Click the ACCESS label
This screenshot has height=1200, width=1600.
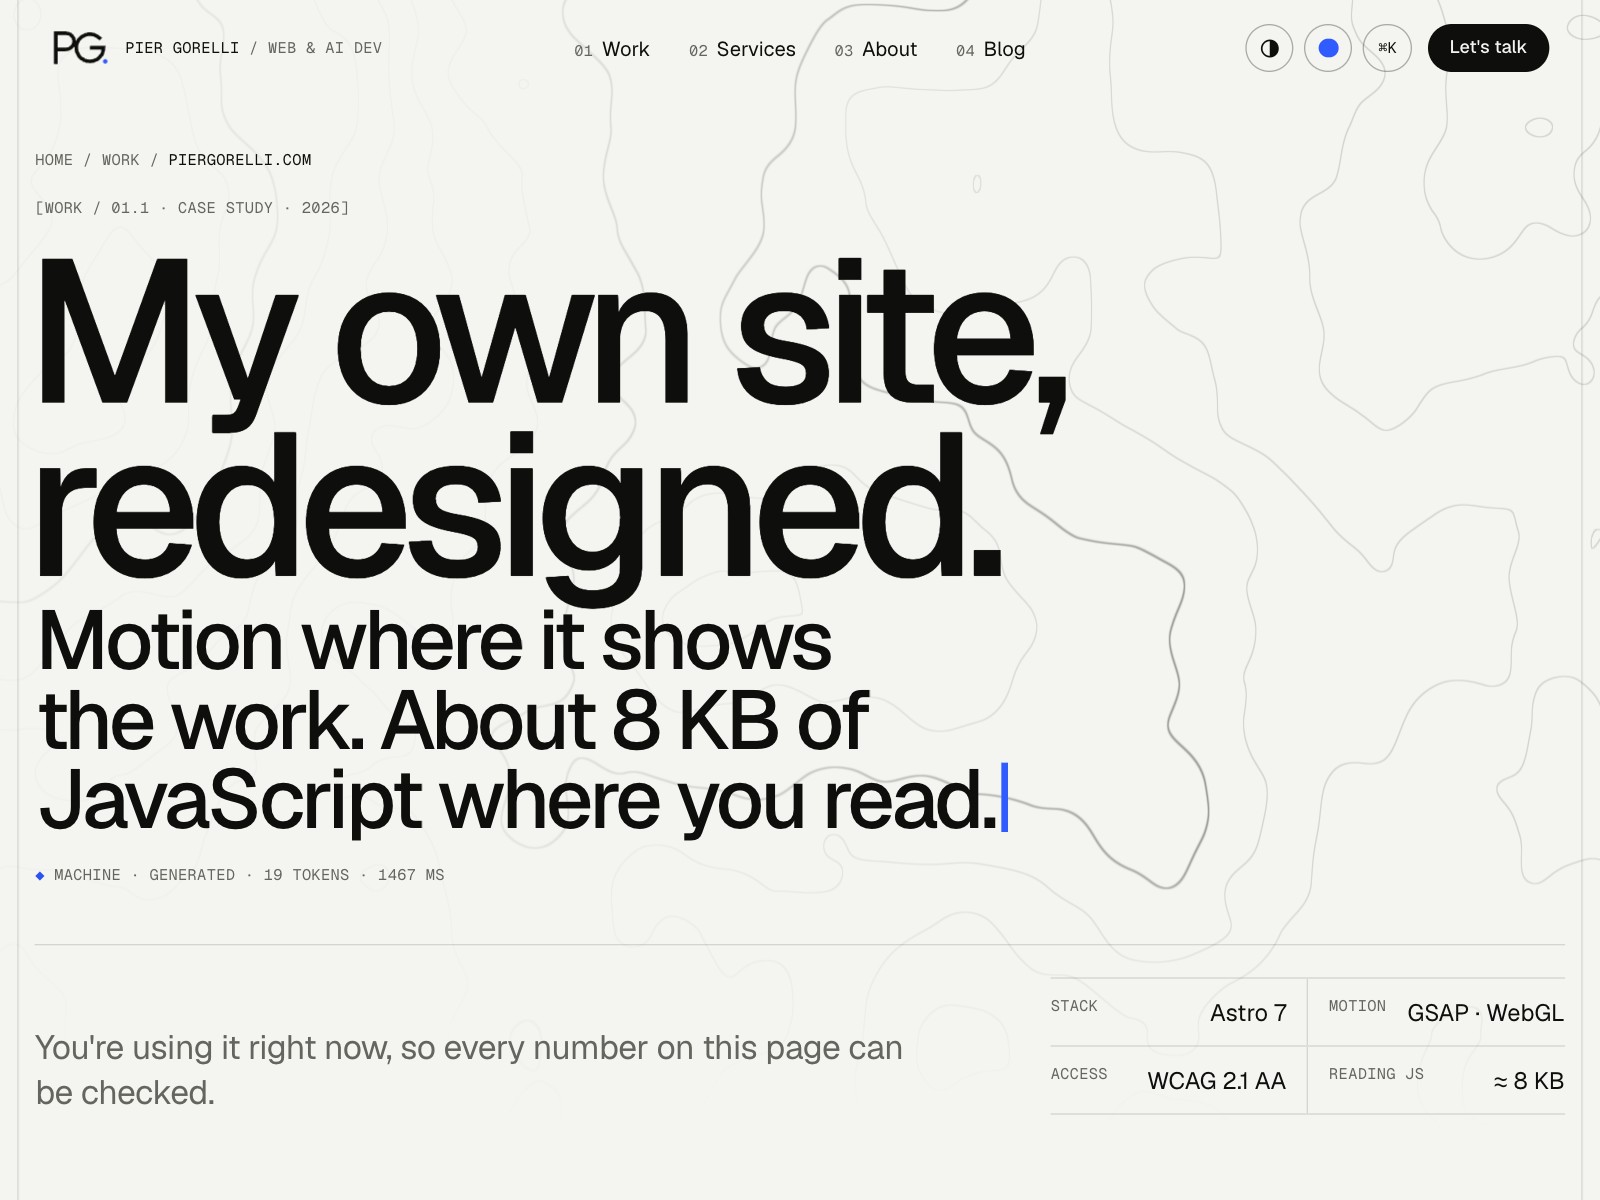click(1079, 1074)
